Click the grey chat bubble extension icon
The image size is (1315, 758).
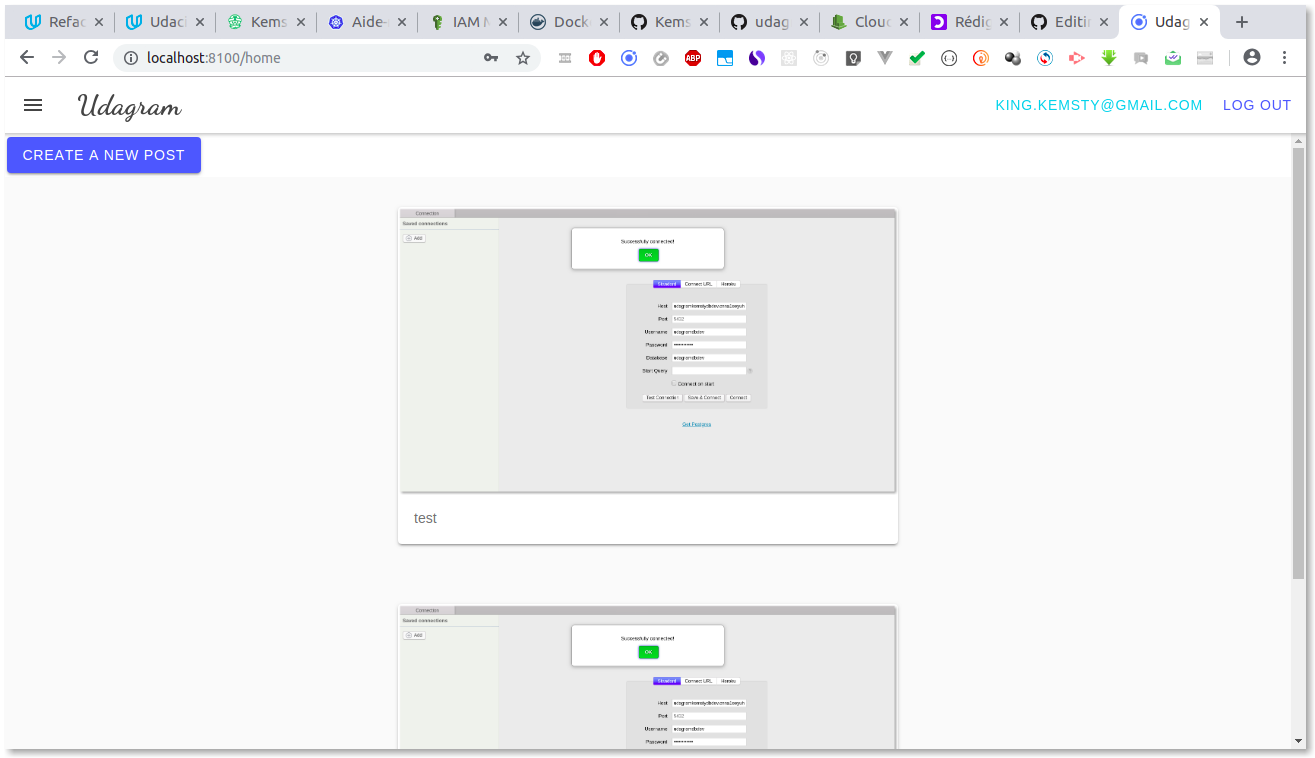coord(1141,58)
